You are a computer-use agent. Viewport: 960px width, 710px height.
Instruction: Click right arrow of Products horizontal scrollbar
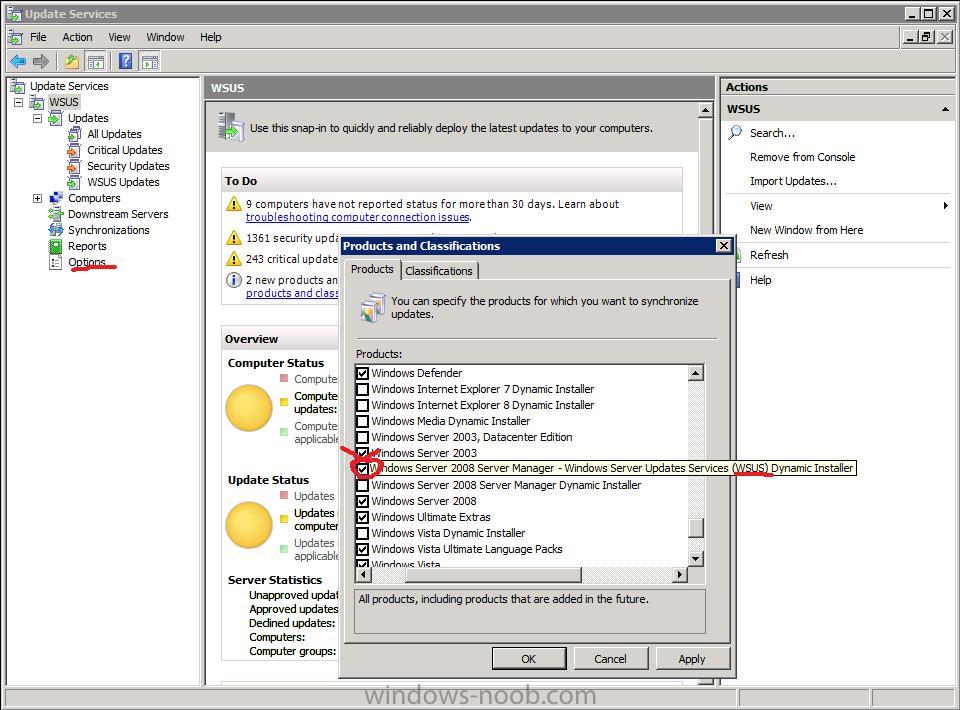tap(679, 575)
